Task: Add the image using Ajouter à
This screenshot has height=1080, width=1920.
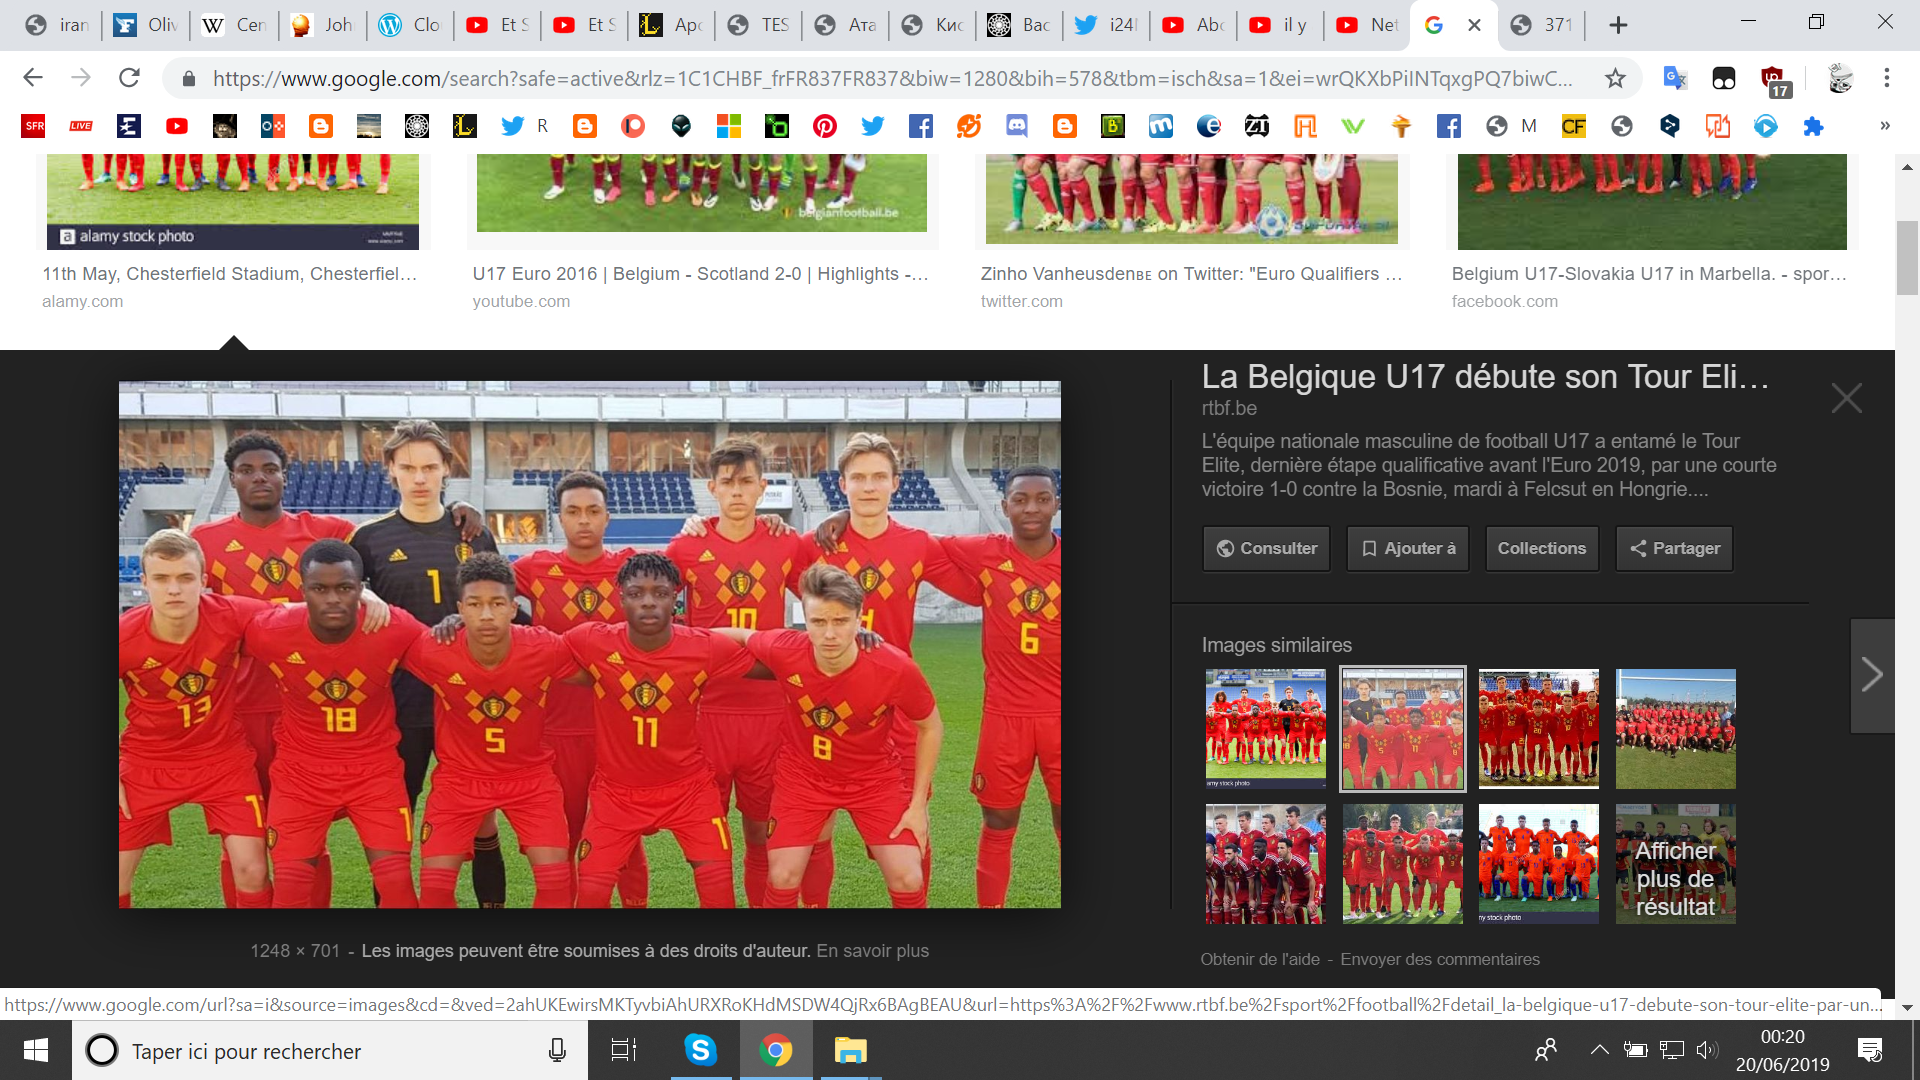Action: [1407, 548]
